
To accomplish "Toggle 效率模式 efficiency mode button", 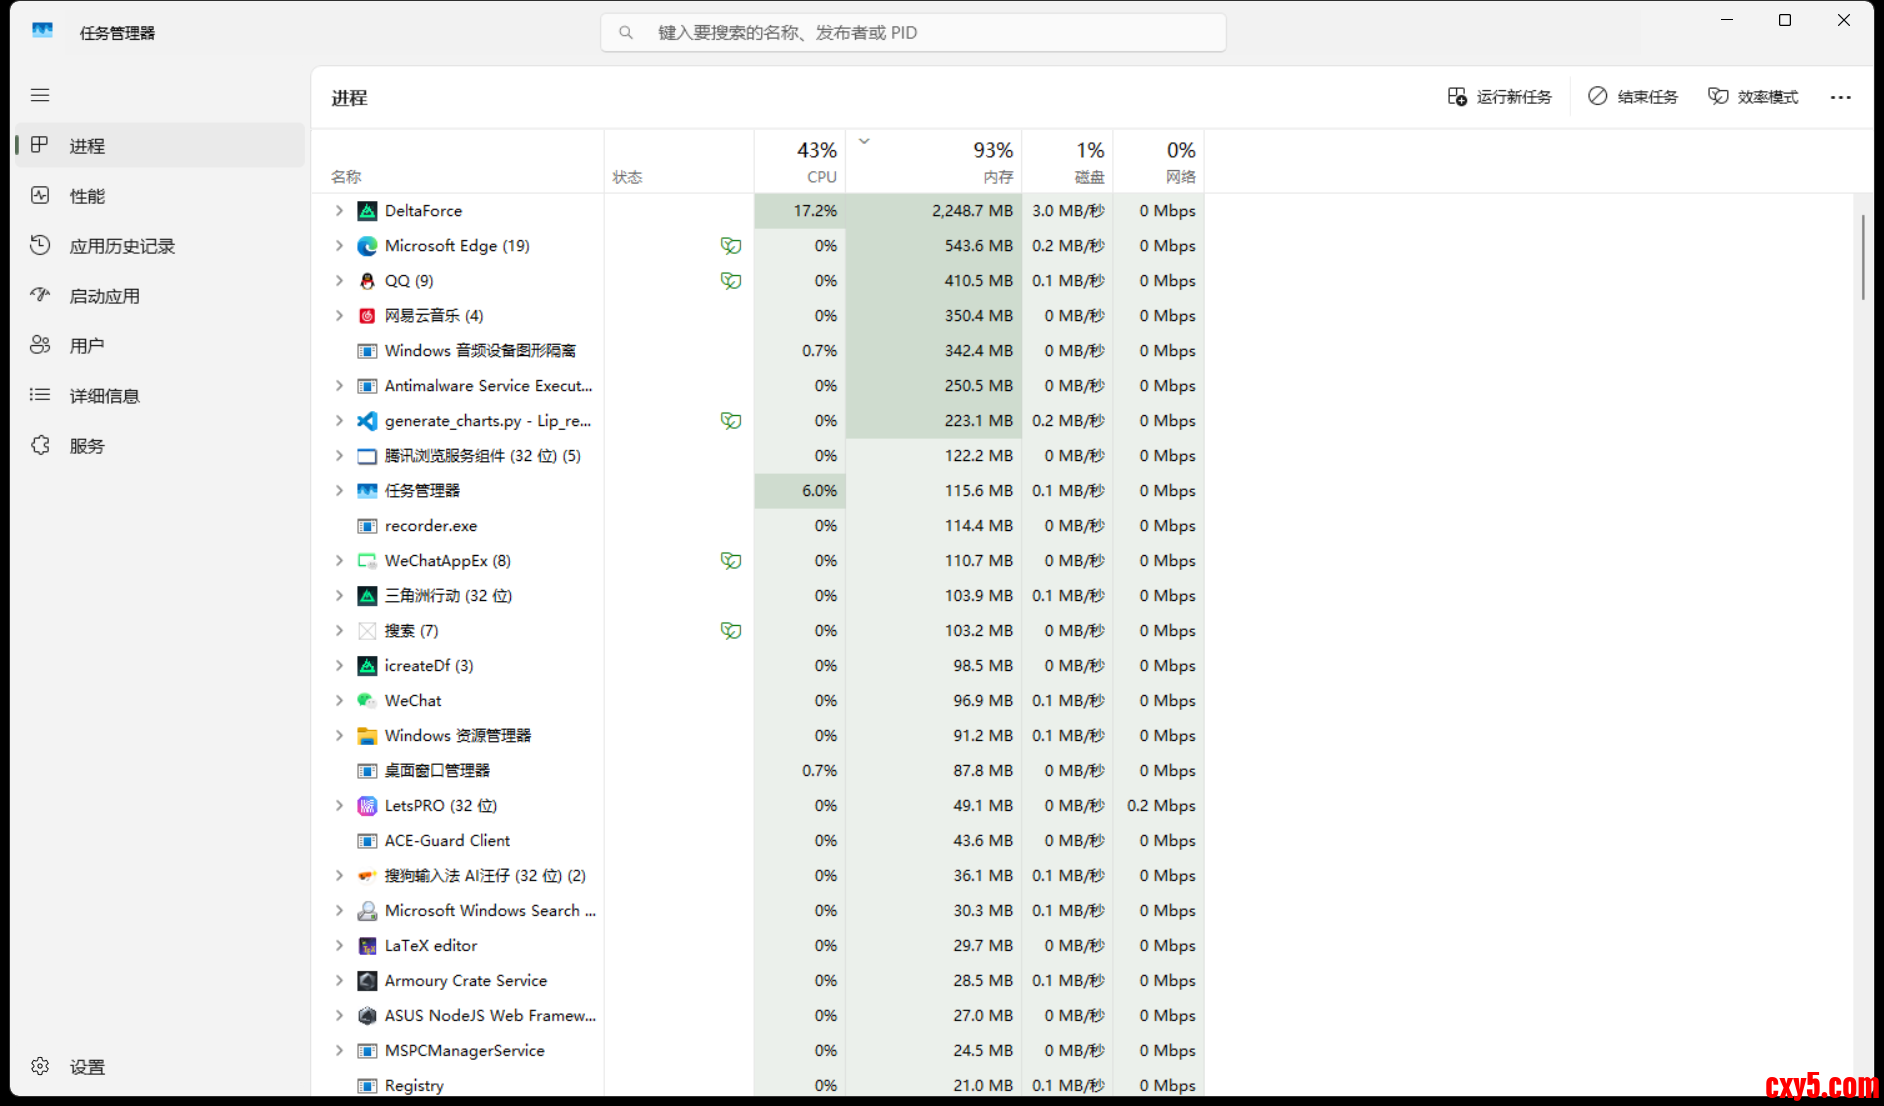I will coord(1752,97).
